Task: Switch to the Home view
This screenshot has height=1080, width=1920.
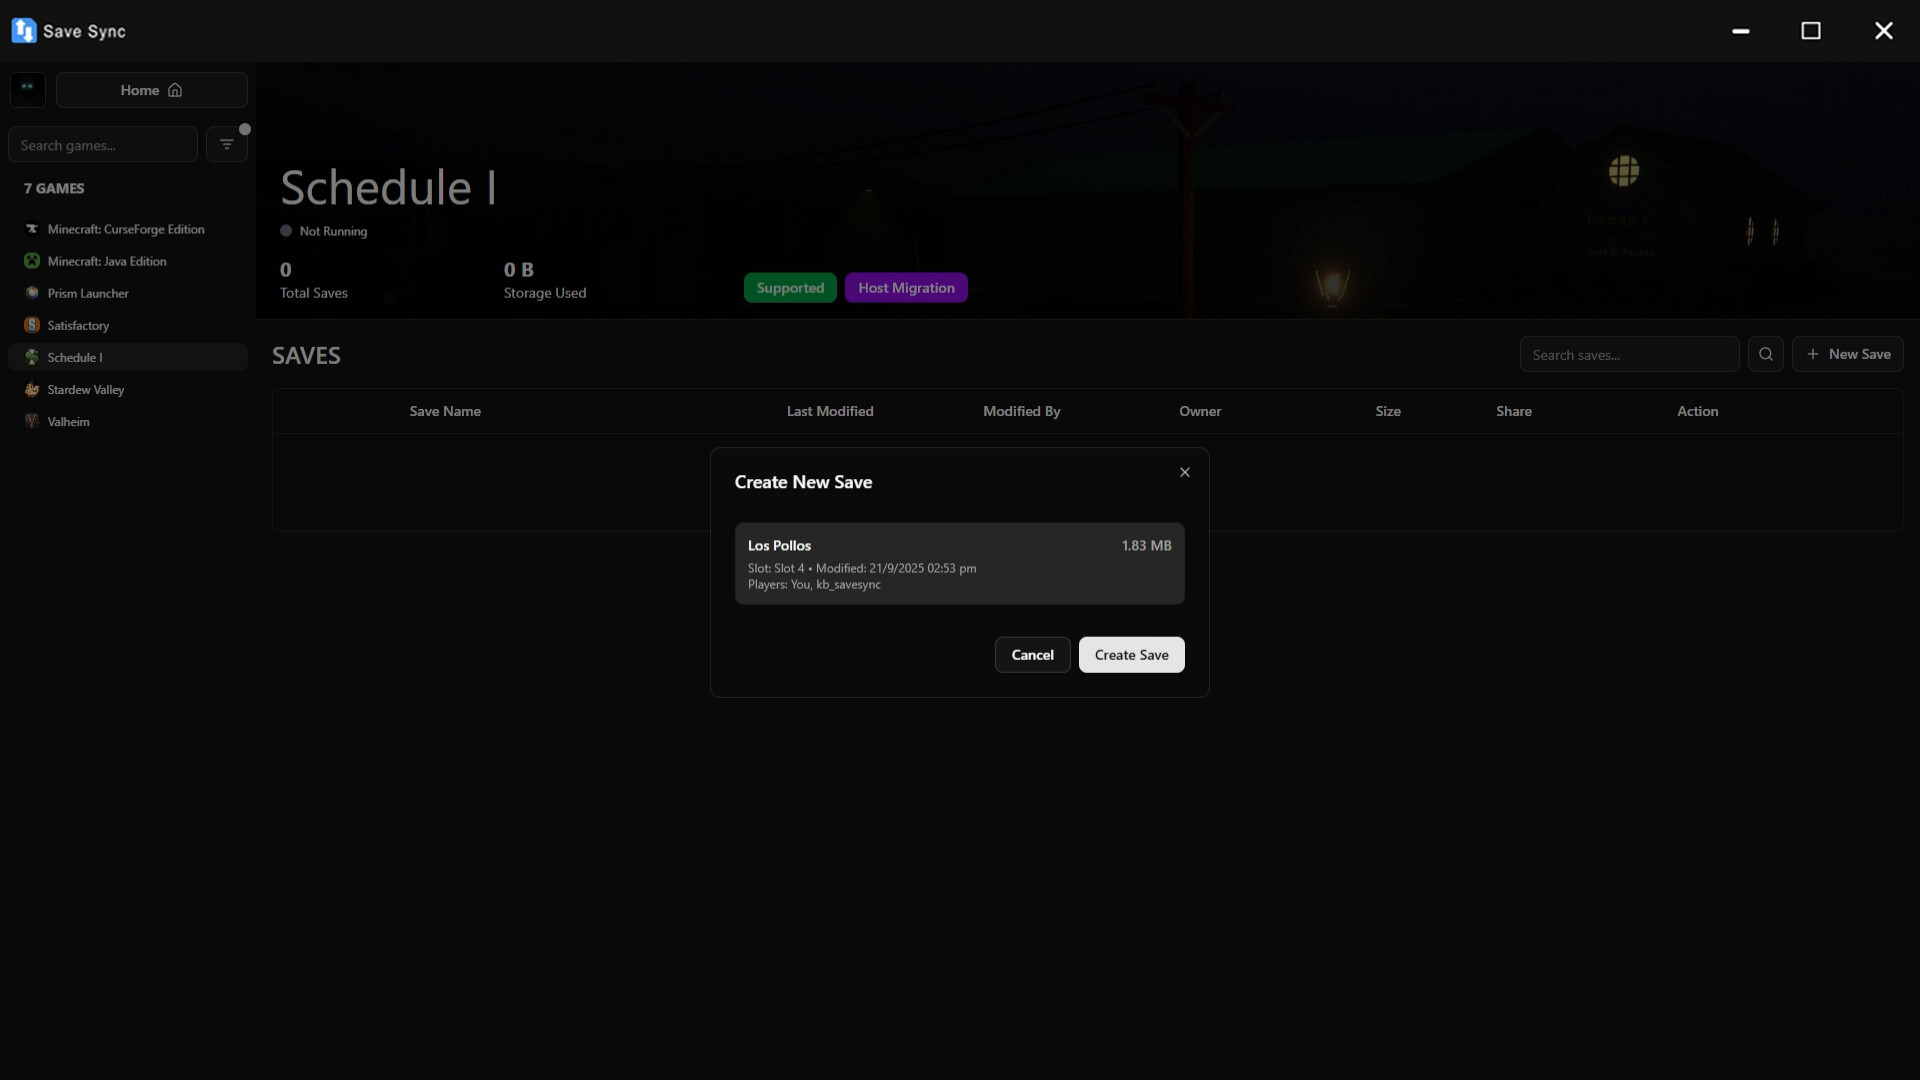Action: coord(150,90)
